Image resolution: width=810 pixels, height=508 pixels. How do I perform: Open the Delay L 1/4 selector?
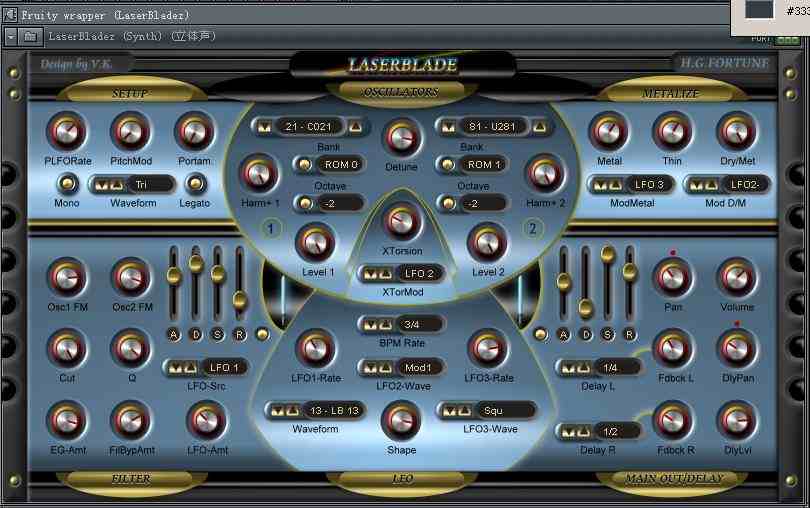pyautogui.click(x=599, y=367)
